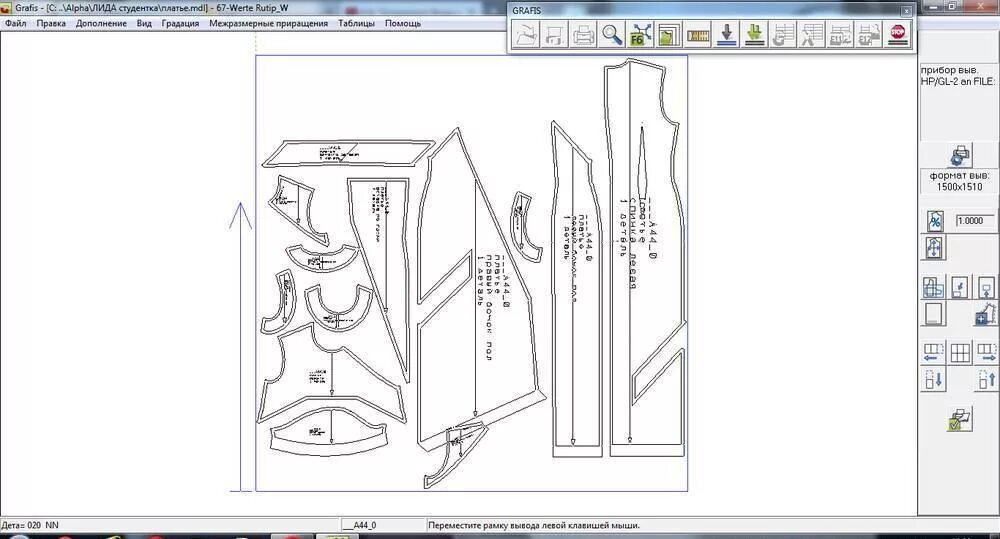The height and width of the screenshot is (539, 1000).
Task: Click the status bar hint about рамку вывода
Action: pos(534,526)
